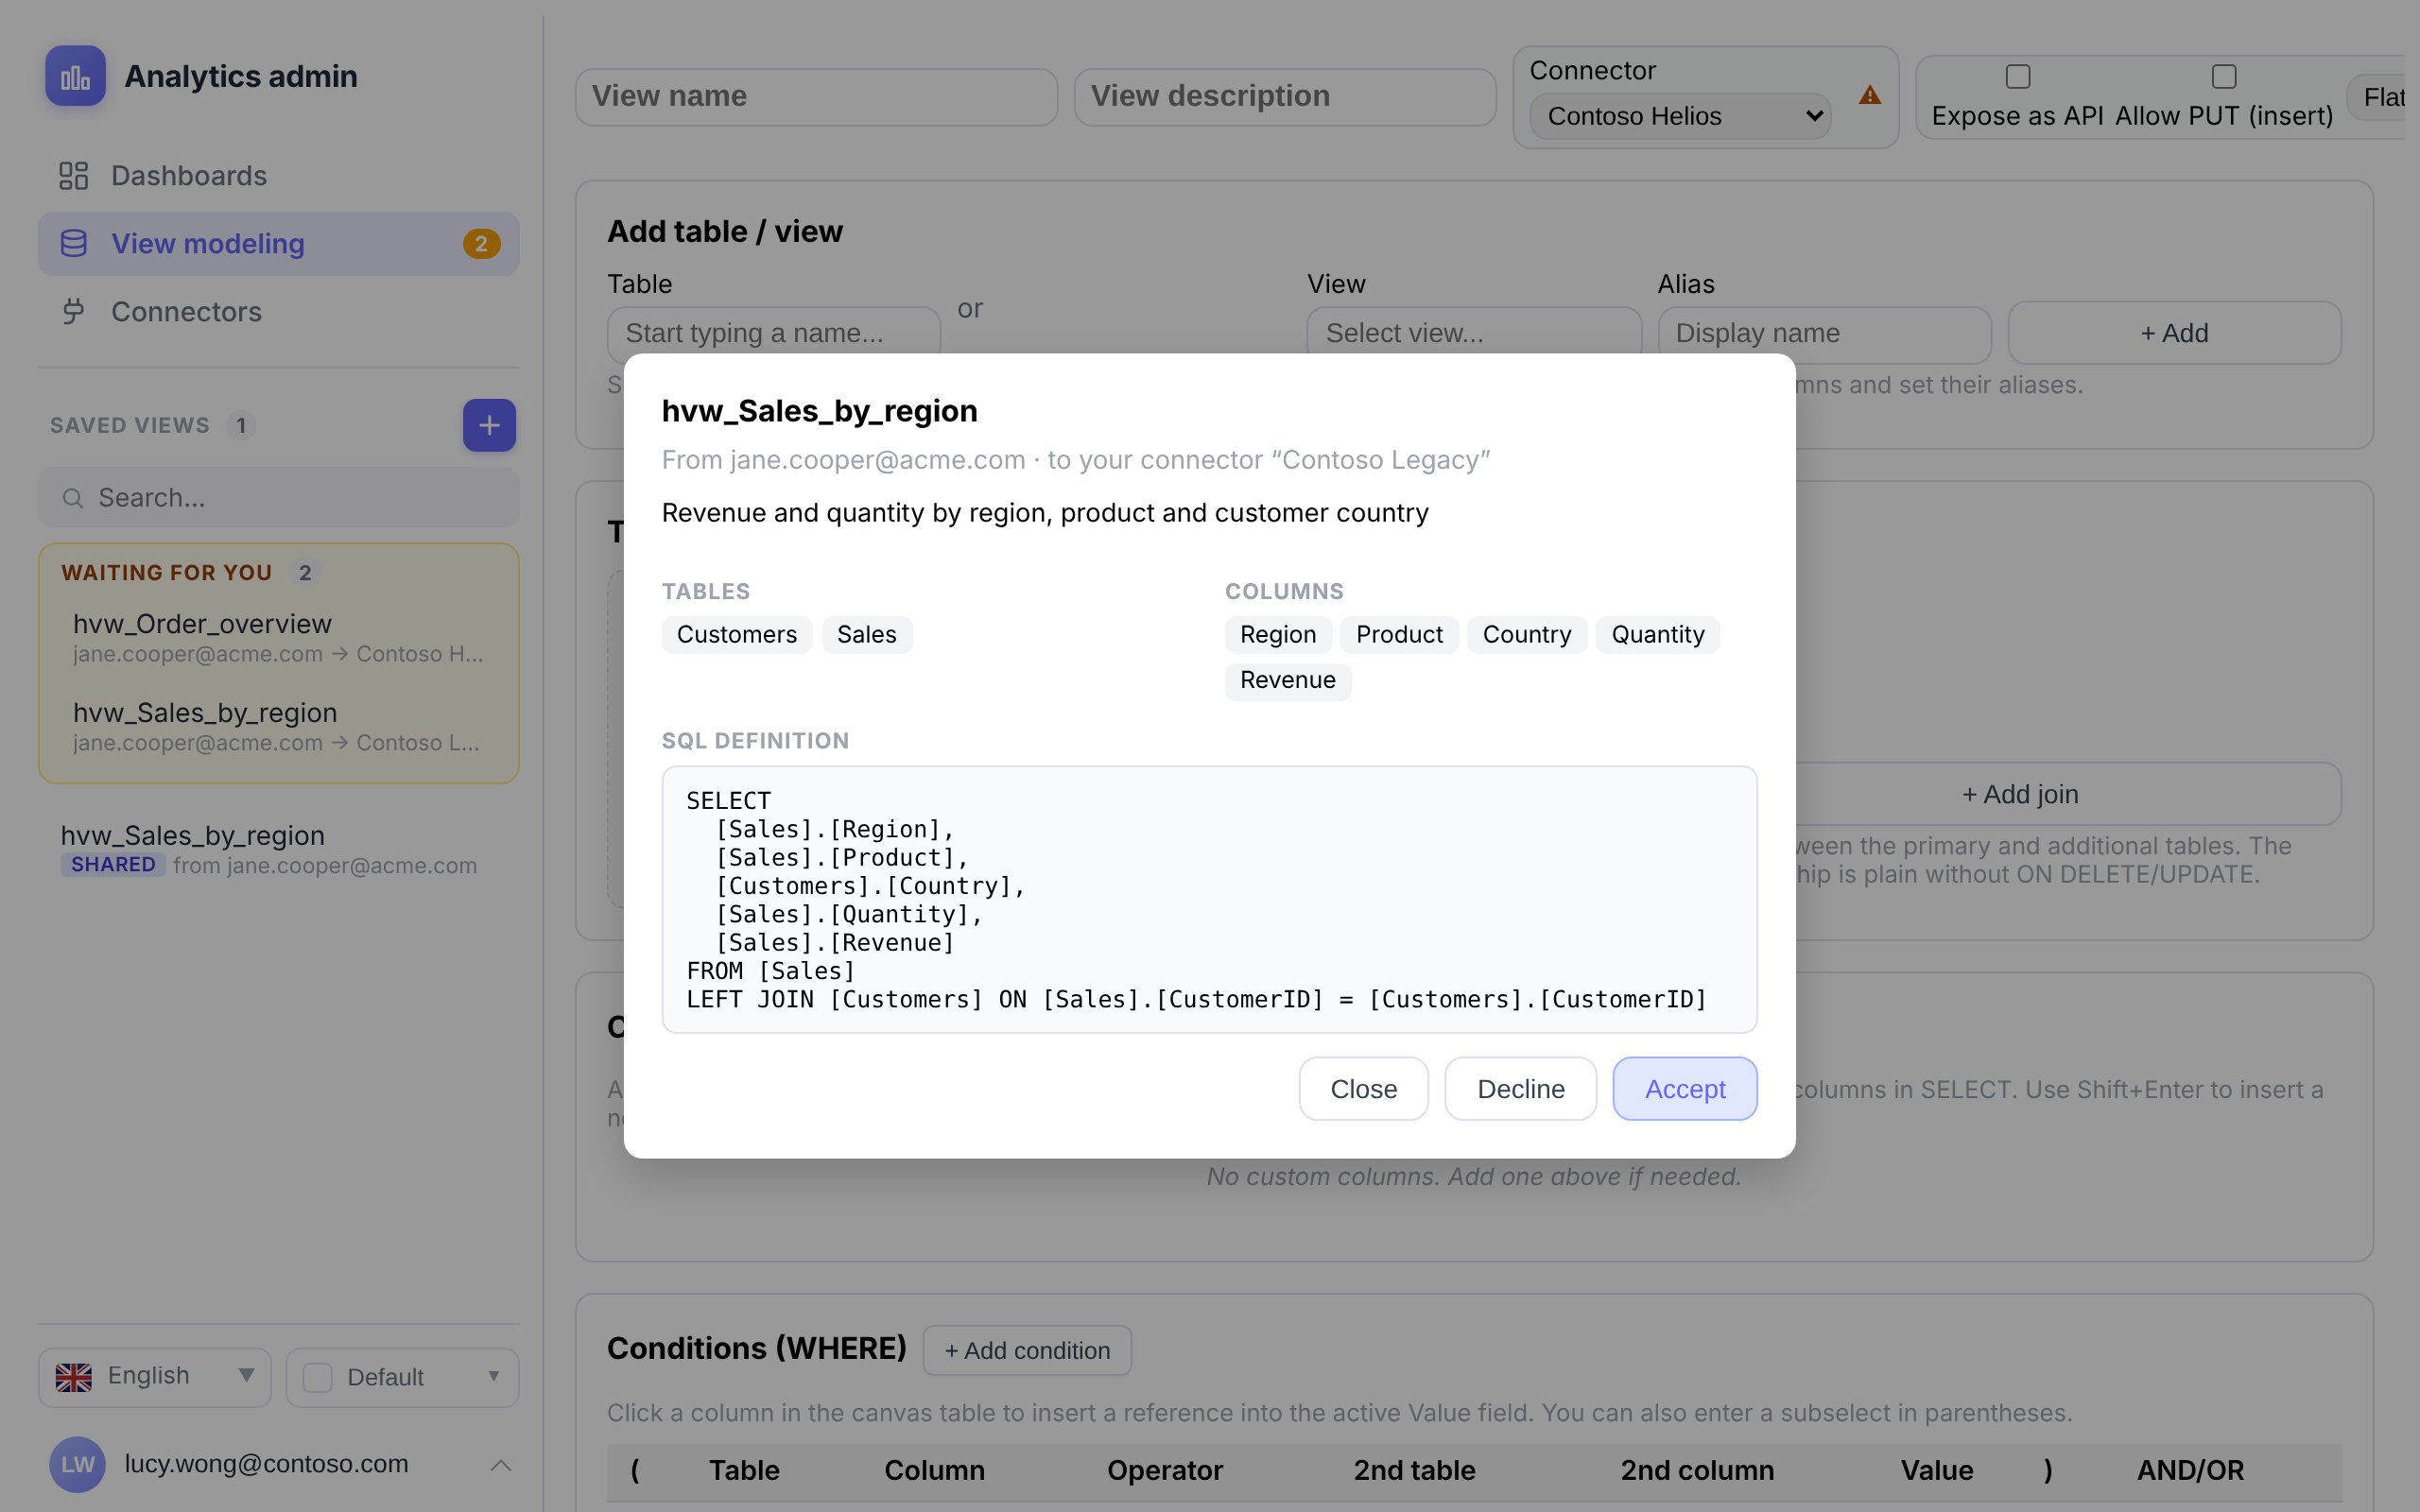Toggle the Expose as API checkbox
The image size is (2420, 1512).
2018,77
